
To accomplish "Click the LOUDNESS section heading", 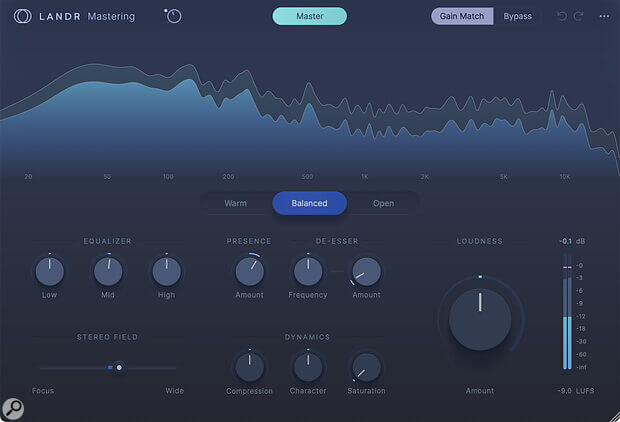I will [480, 241].
